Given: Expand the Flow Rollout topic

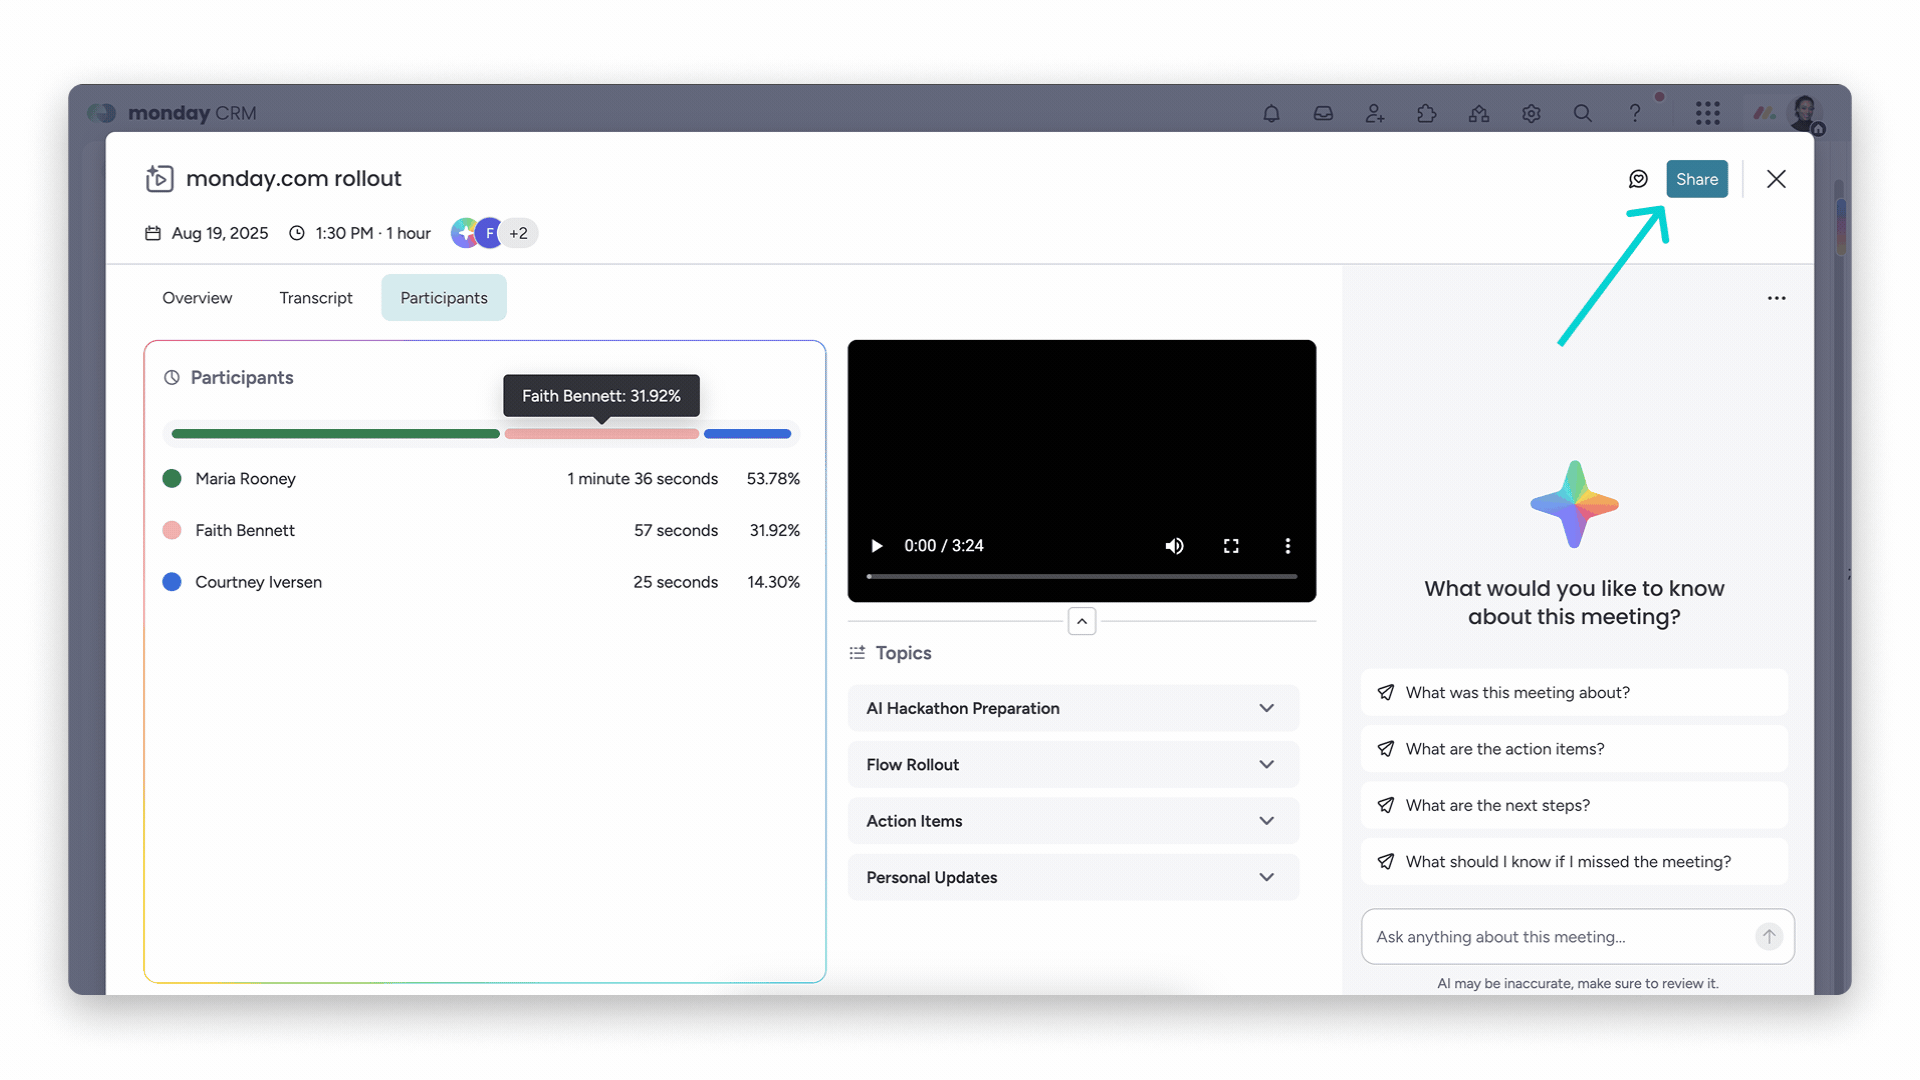Looking at the screenshot, I should click(x=1073, y=765).
